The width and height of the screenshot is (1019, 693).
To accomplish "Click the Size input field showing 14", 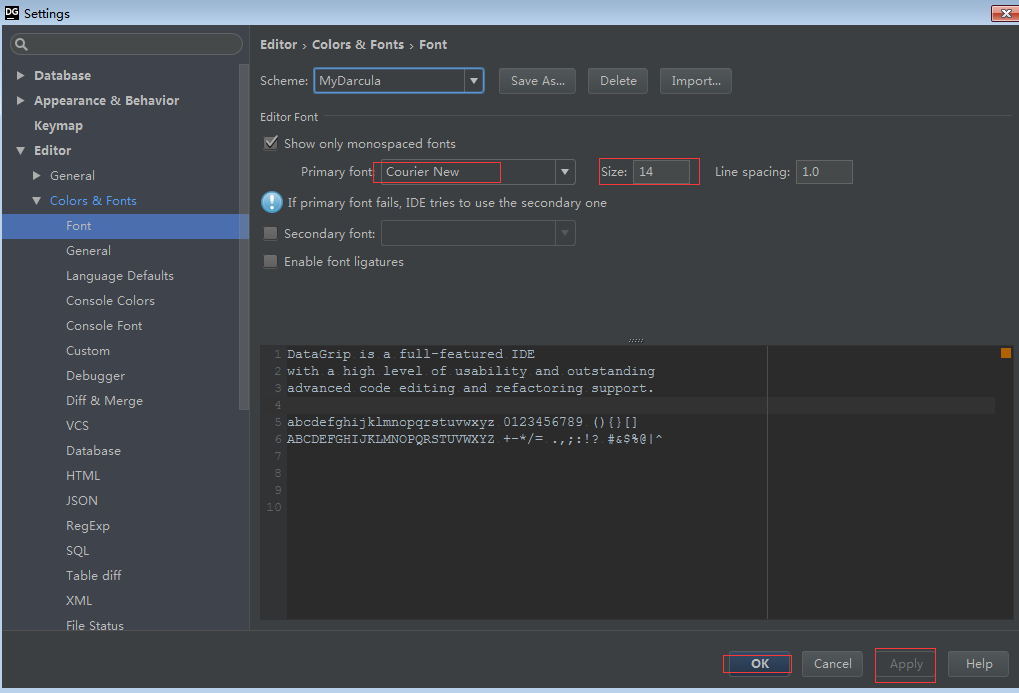I will click(x=662, y=172).
